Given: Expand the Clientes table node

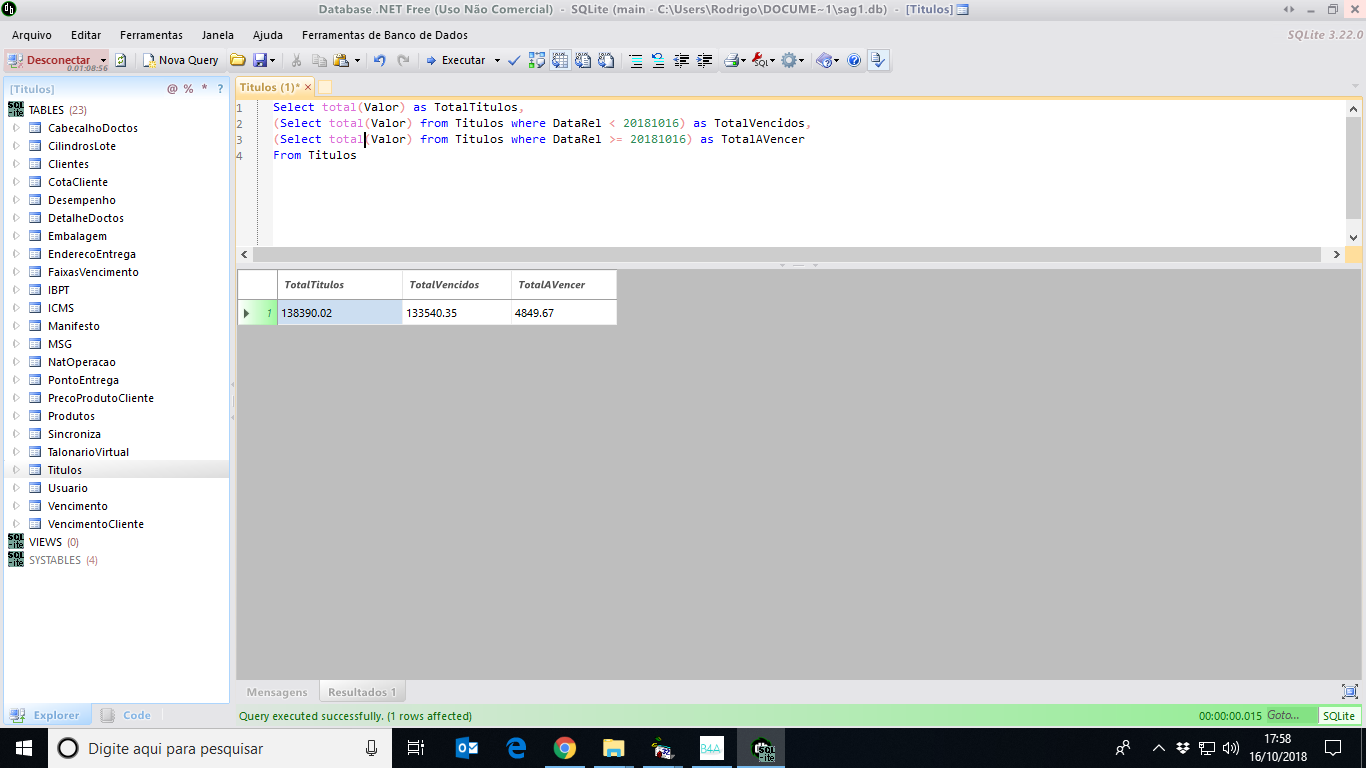Looking at the screenshot, I should point(16,164).
